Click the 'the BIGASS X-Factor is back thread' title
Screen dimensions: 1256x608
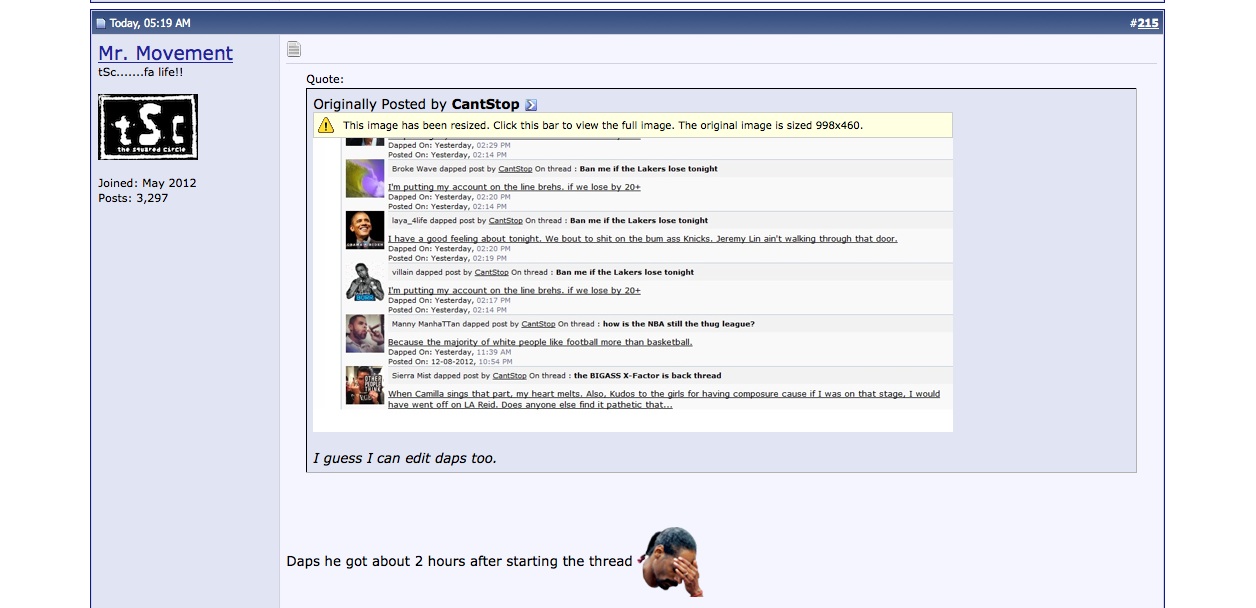coord(646,376)
